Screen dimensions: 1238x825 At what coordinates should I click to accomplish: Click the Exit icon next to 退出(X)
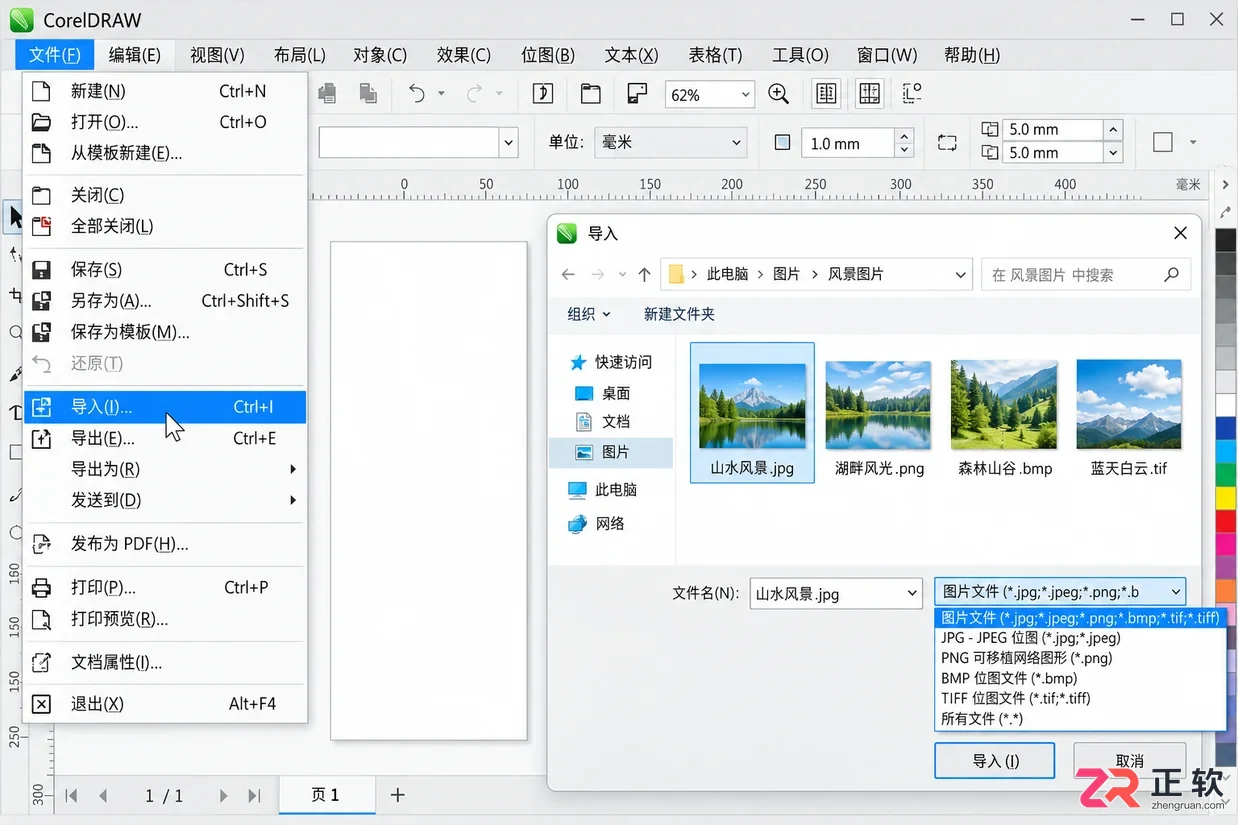click(41, 704)
